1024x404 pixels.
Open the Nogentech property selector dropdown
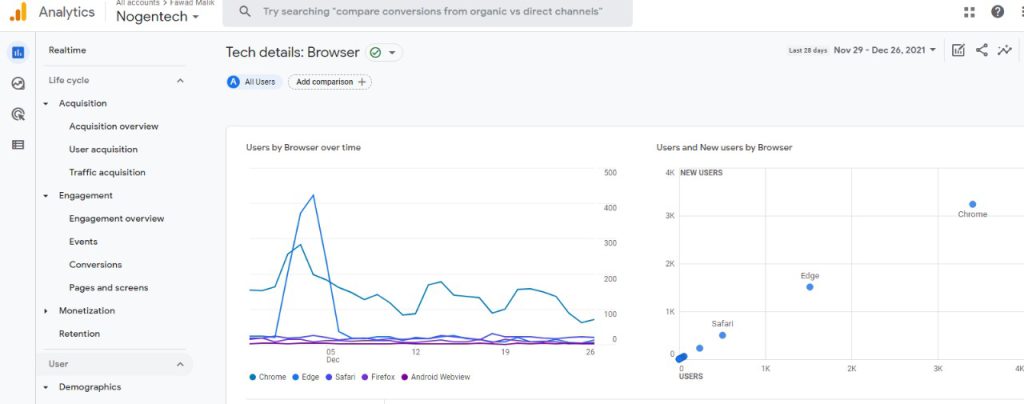click(157, 17)
